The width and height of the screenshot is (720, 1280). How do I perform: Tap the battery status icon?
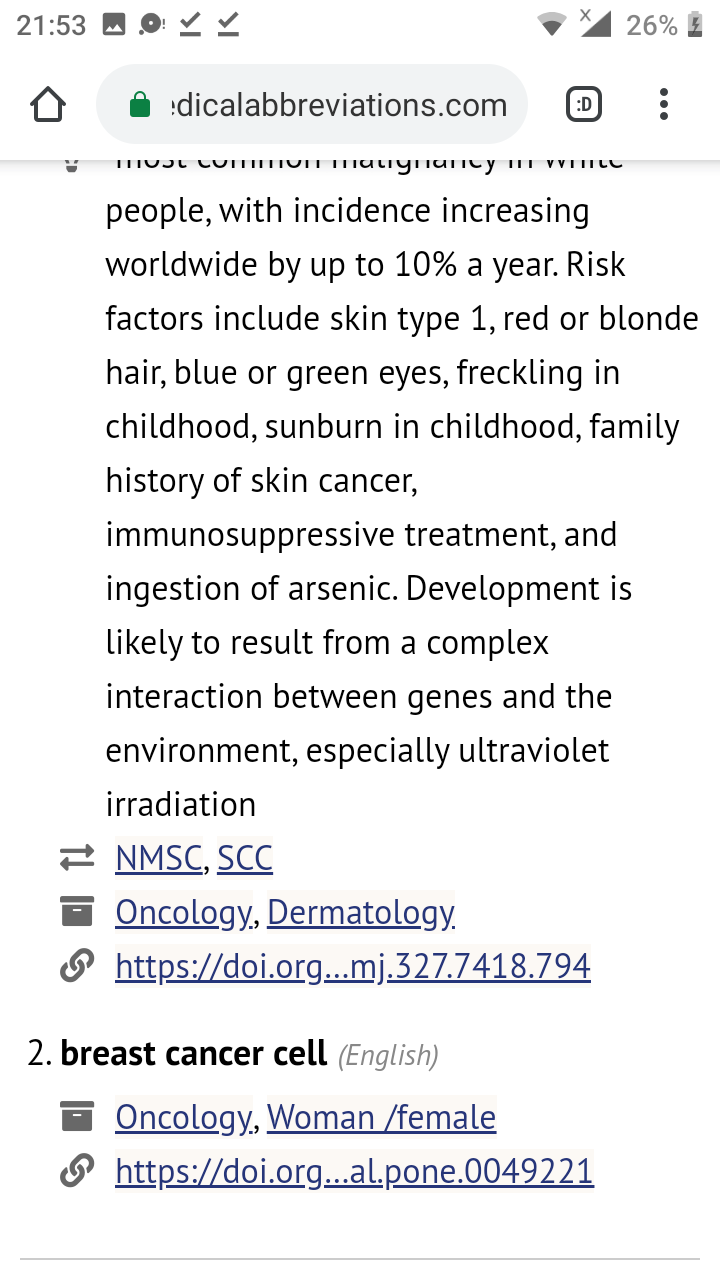(696, 26)
